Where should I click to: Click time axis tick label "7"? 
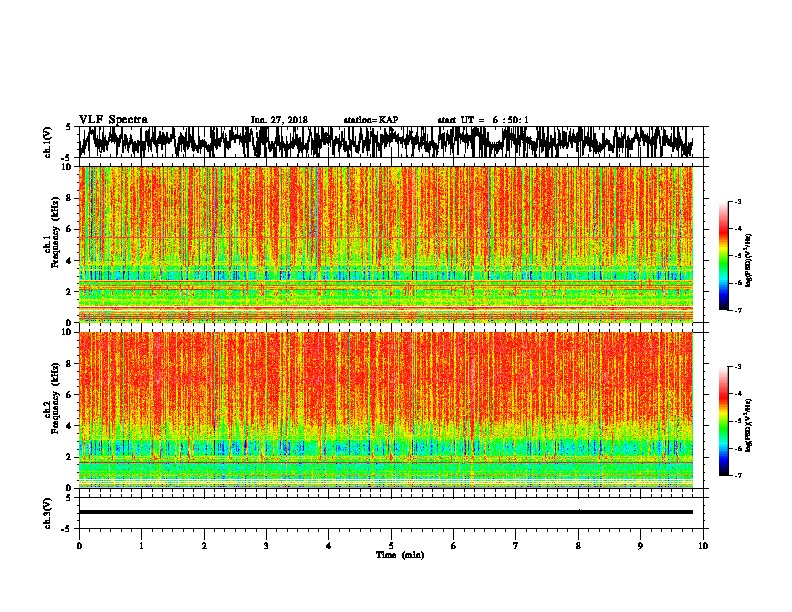click(516, 546)
